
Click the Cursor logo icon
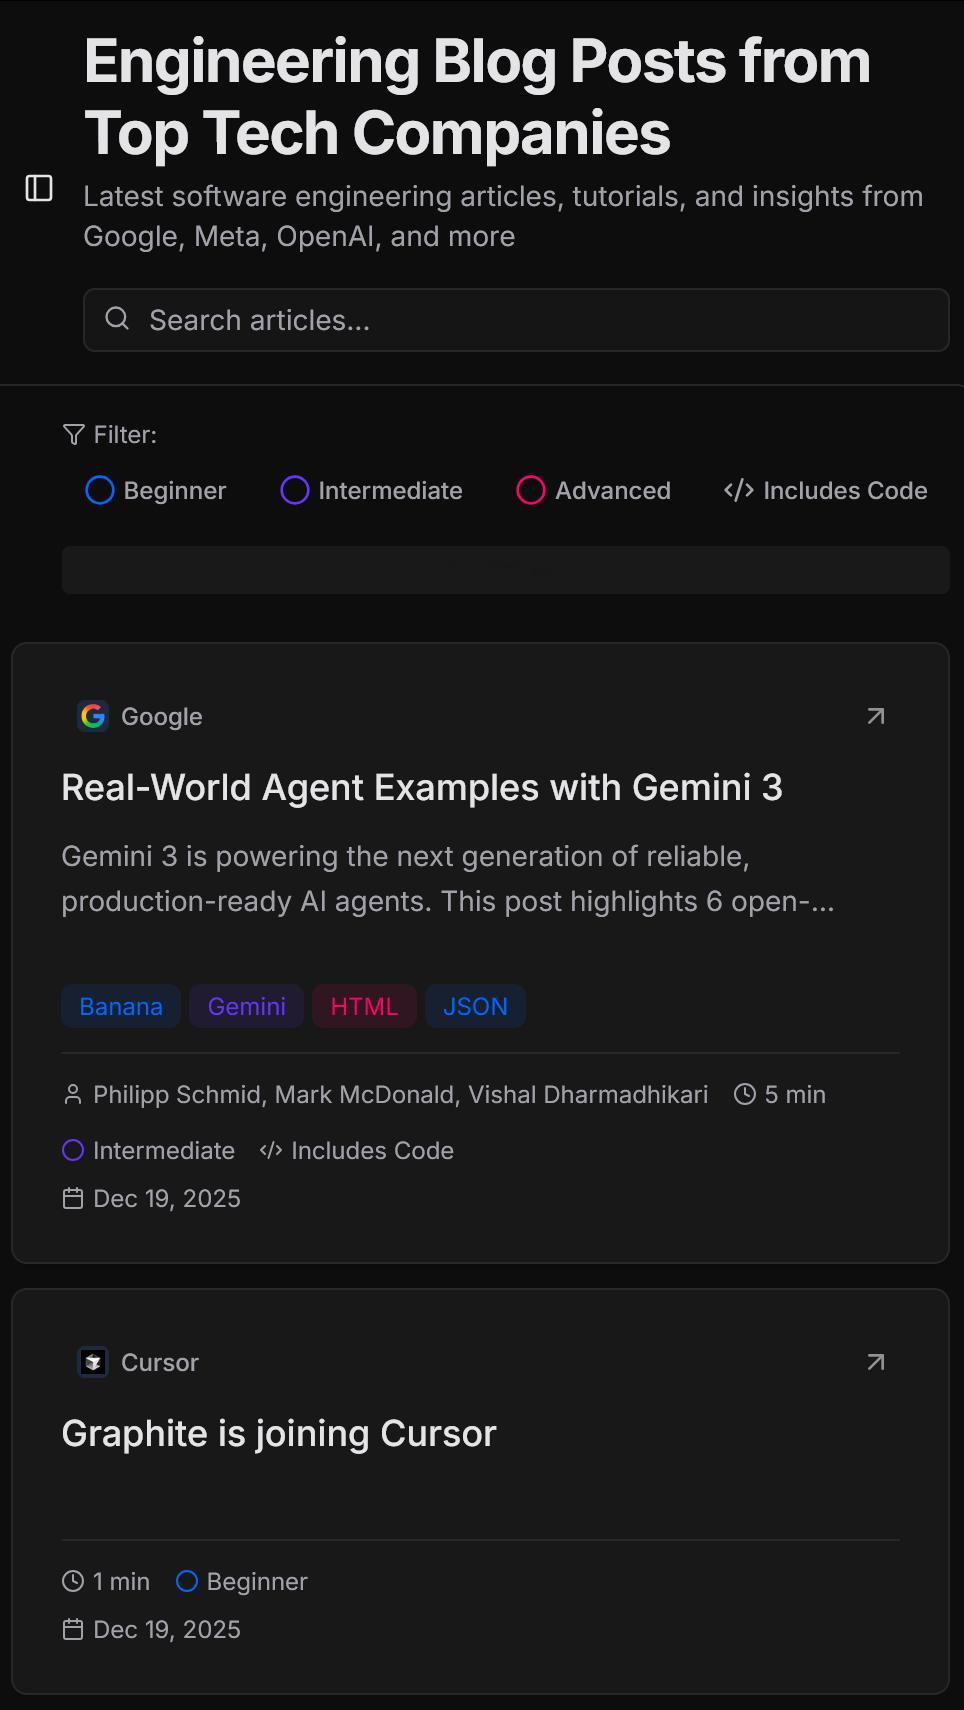[93, 1362]
